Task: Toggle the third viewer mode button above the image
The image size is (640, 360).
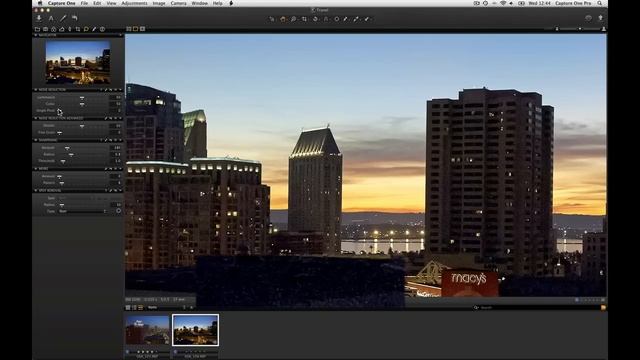Action: coord(142,29)
